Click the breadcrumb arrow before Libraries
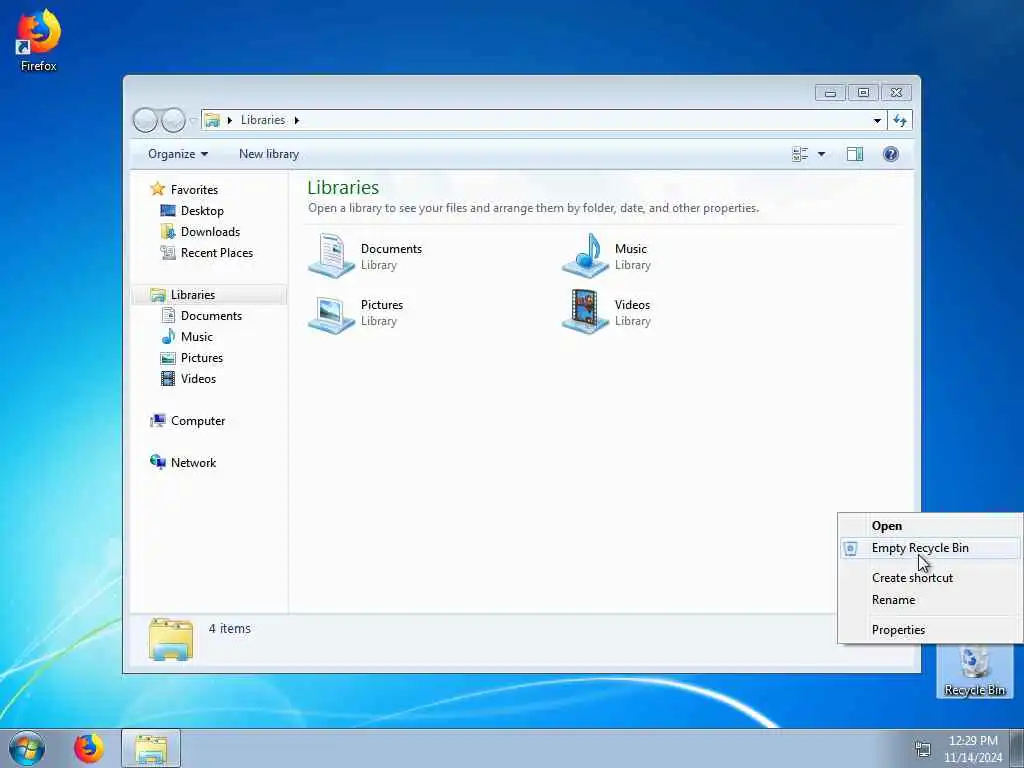 point(230,120)
